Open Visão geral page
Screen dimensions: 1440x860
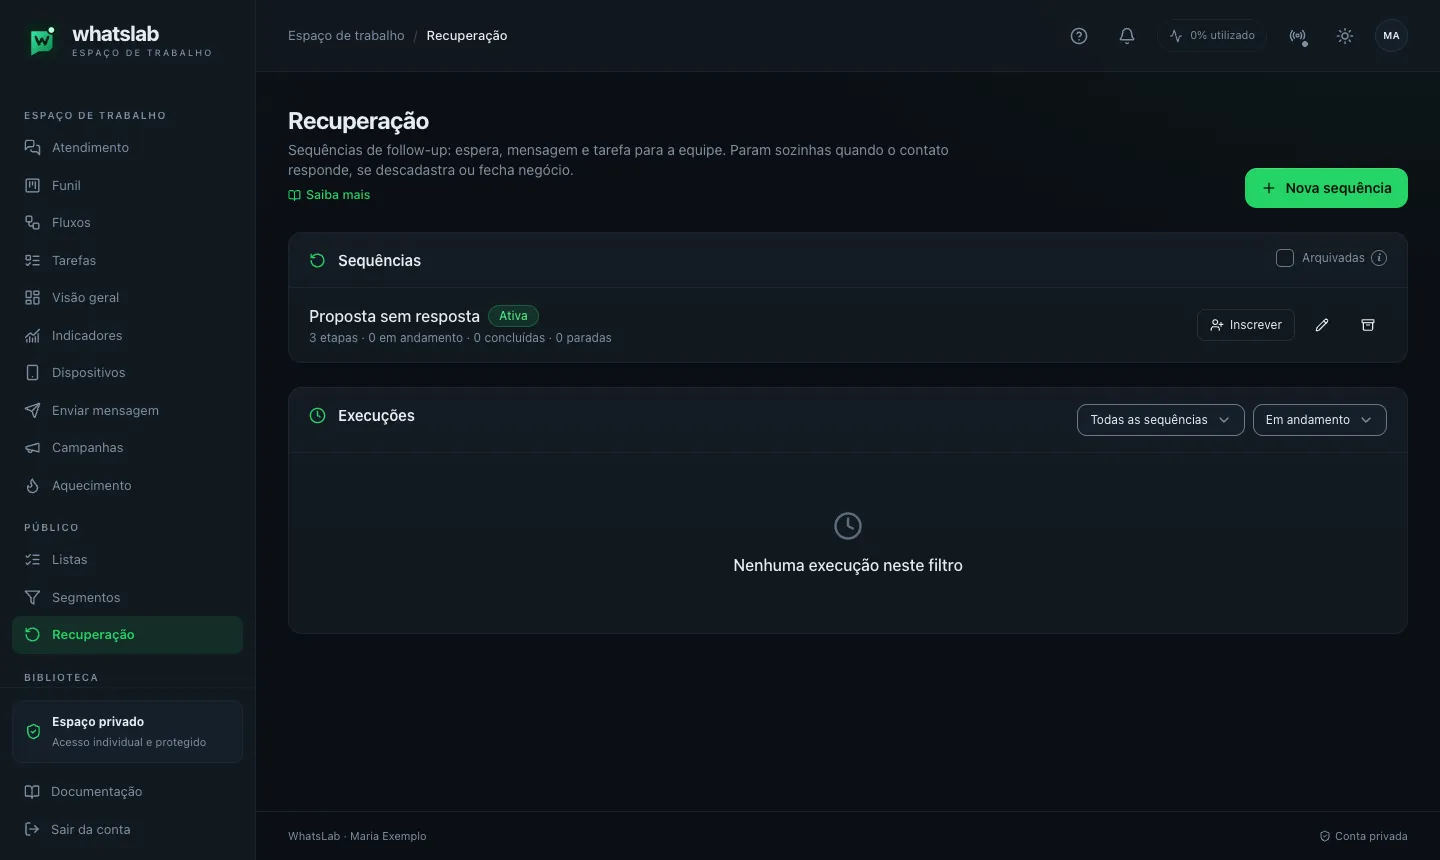pos(127,298)
